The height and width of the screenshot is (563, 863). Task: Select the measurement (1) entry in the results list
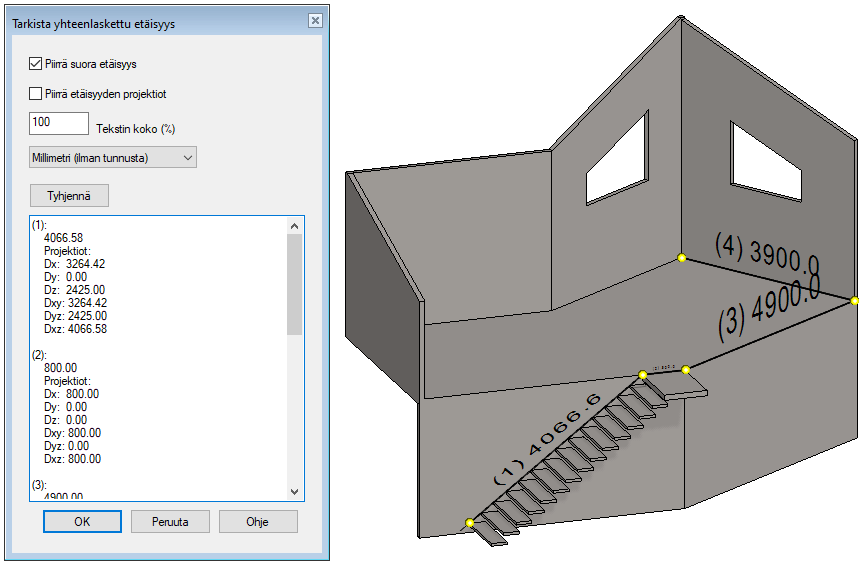click(39, 225)
